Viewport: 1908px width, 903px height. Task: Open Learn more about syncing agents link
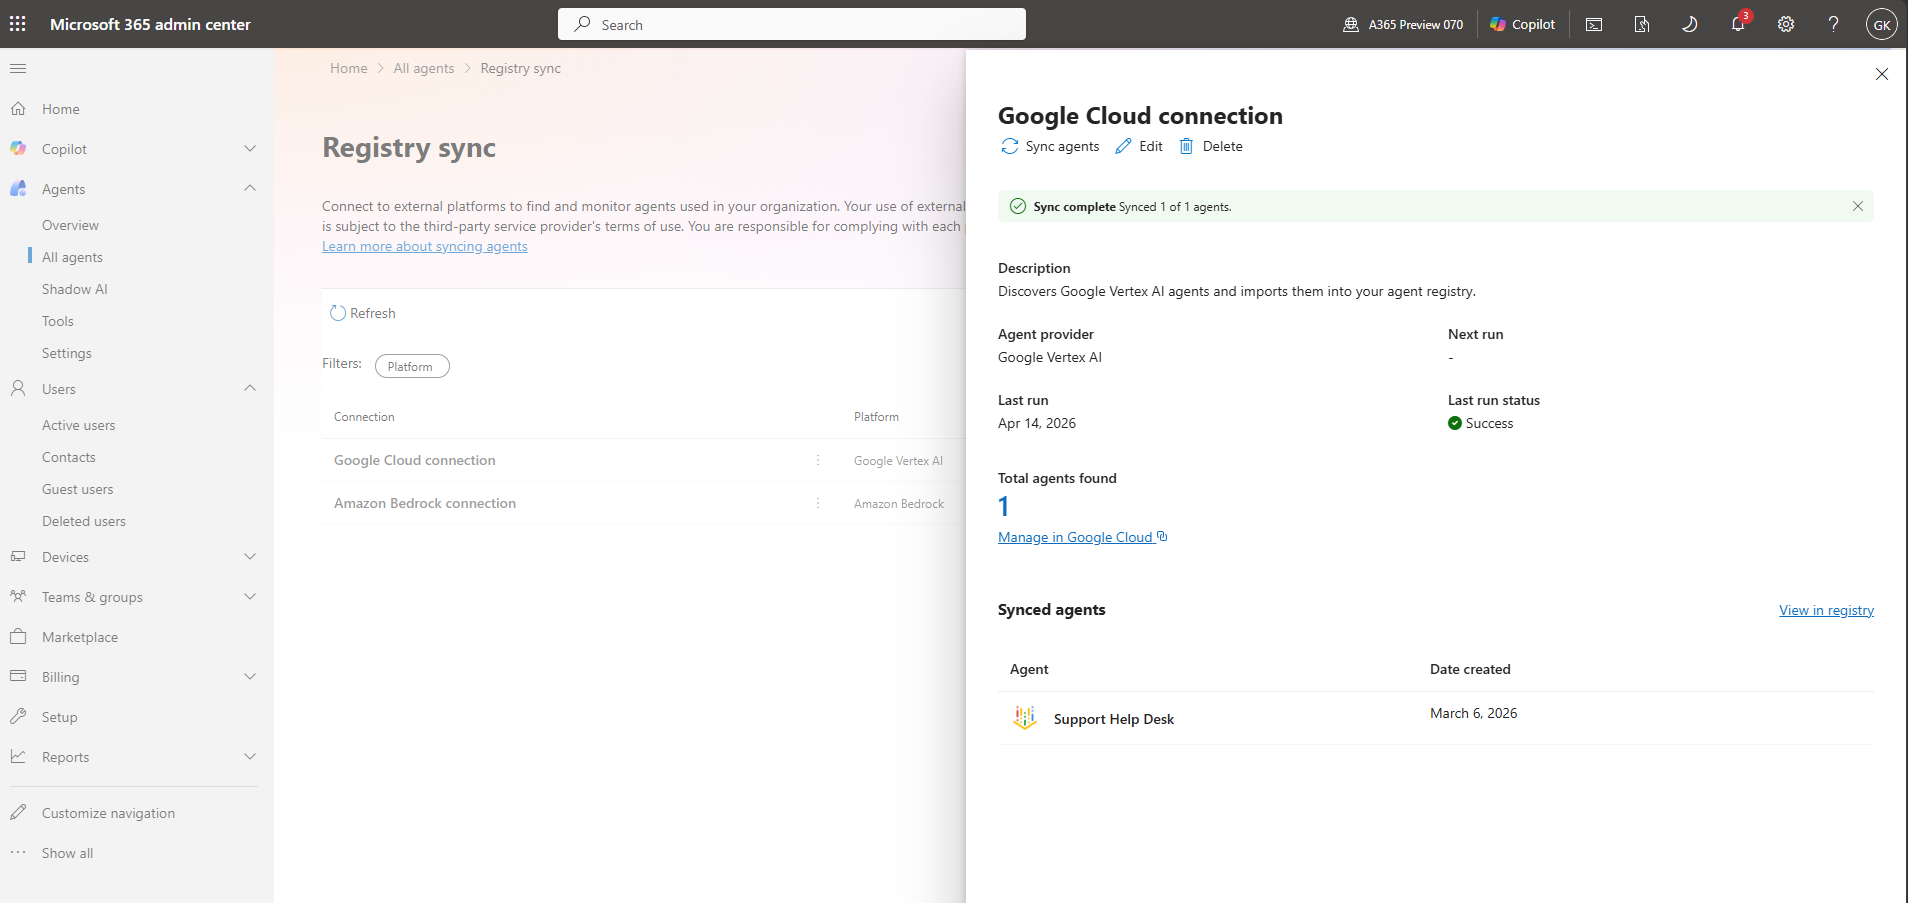pos(425,246)
